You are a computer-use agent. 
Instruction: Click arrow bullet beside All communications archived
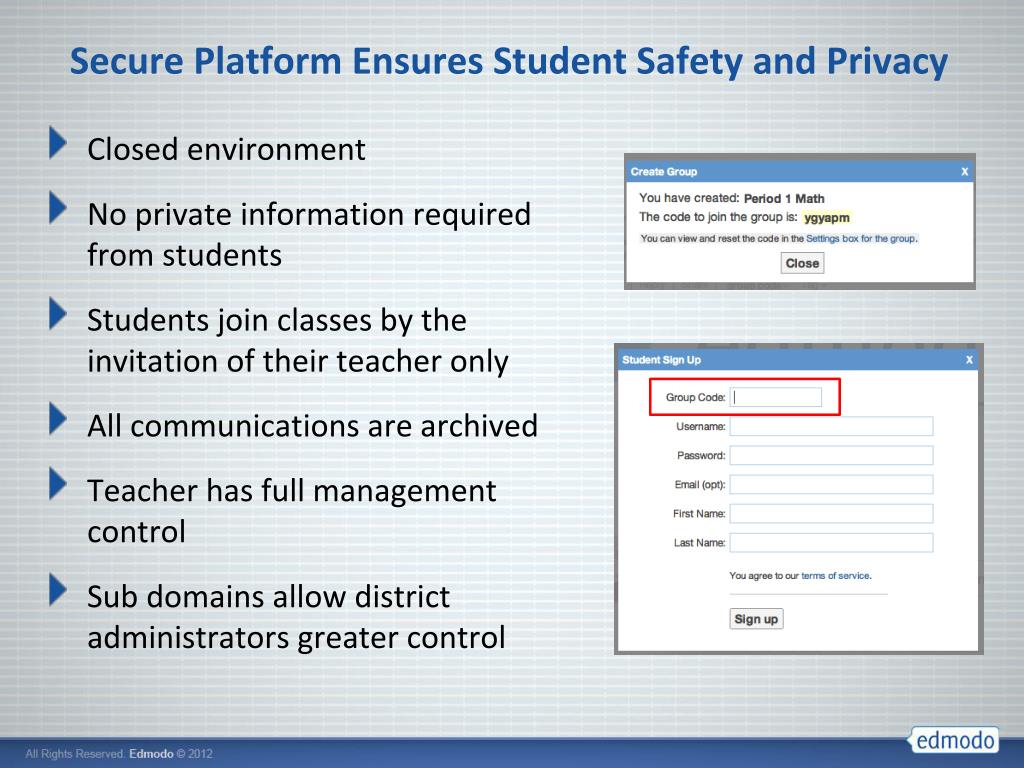58,419
